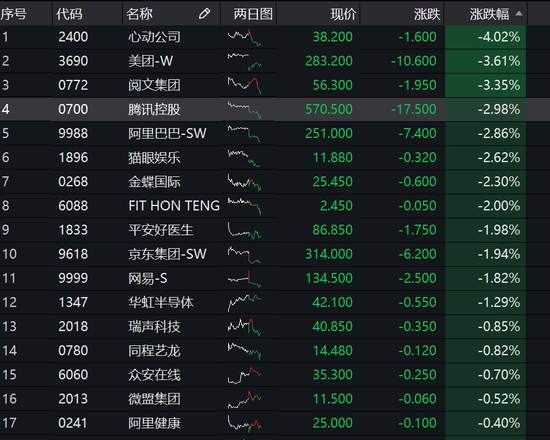Click change value -10.600
The height and width of the screenshot is (440, 550).
(x=414, y=61)
